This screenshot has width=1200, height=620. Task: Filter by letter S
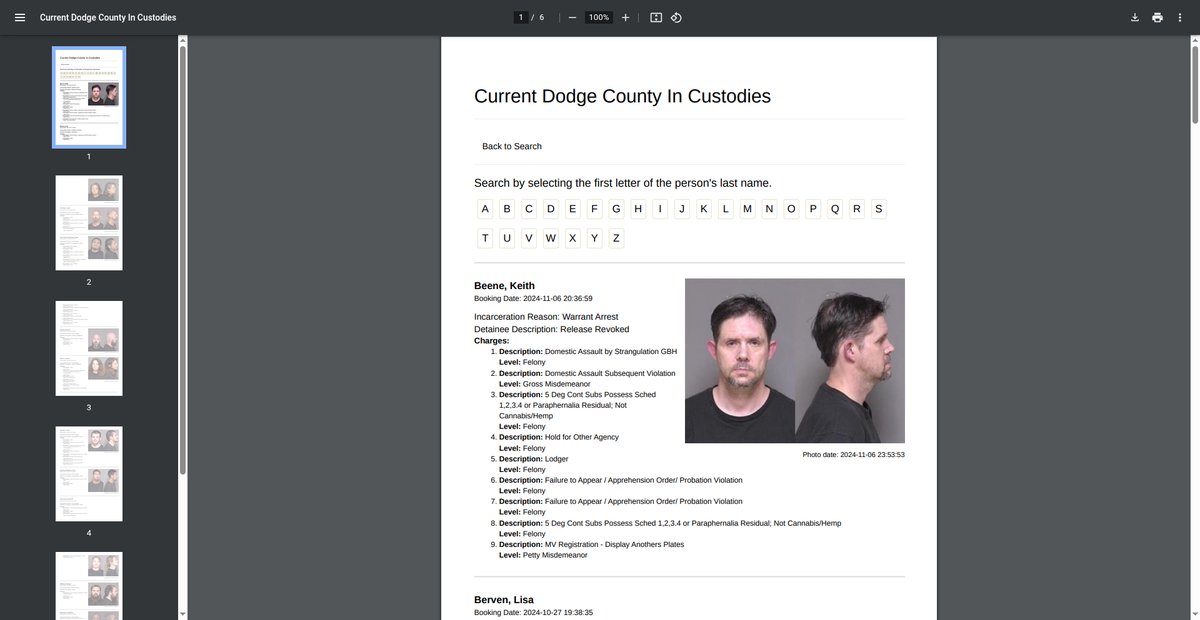[879, 209]
